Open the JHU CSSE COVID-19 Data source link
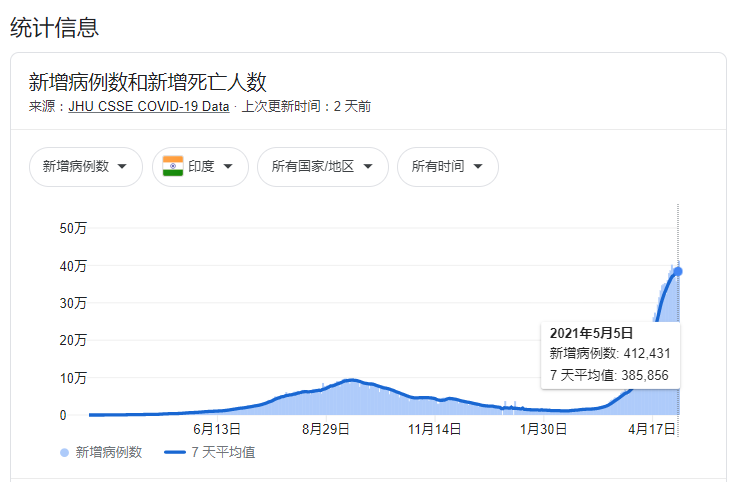Viewport: 736px width, 482px height. (149, 107)
